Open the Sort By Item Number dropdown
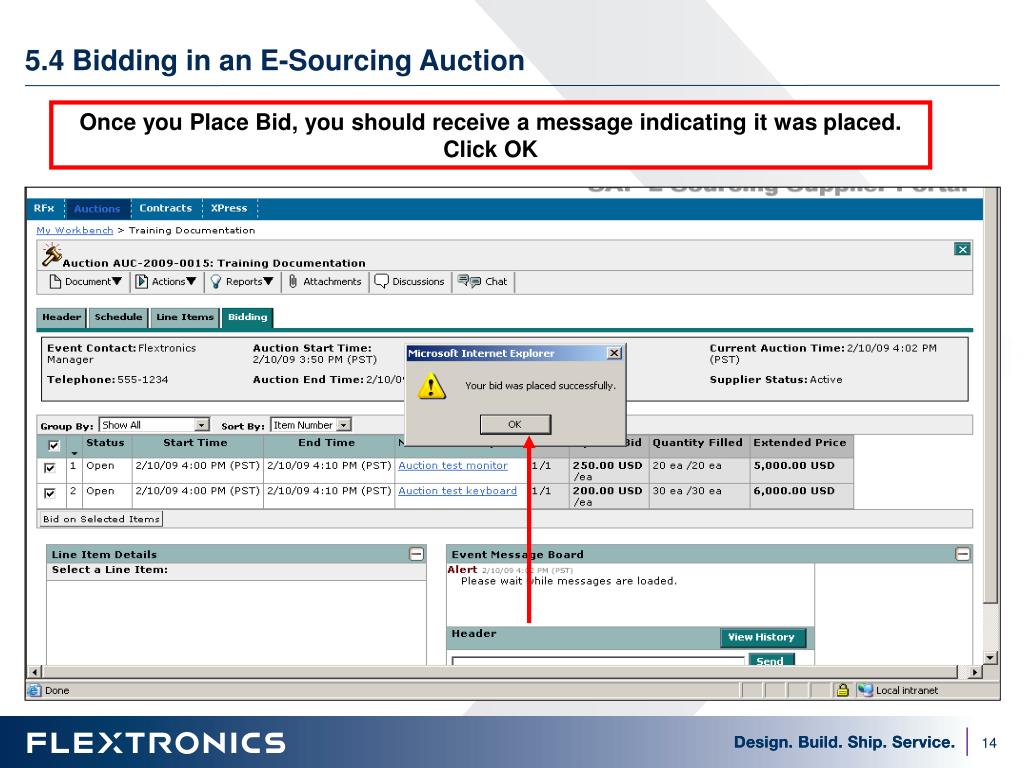The height and width of the screenshot is (768, 1024). 311,425
